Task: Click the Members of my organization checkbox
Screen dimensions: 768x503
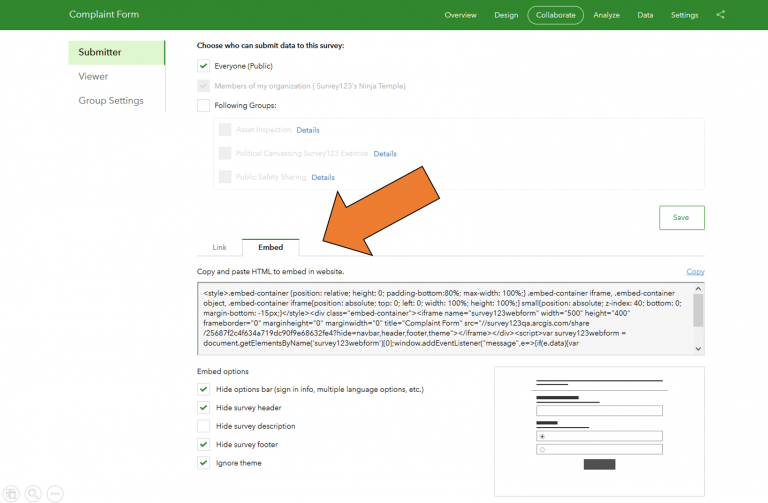Action: (x=203, y=86)
